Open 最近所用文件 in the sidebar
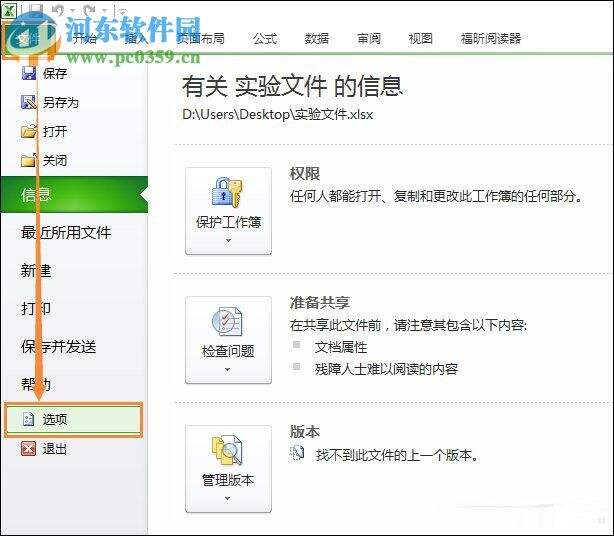The image size is (614, 536). click(66, 233)
